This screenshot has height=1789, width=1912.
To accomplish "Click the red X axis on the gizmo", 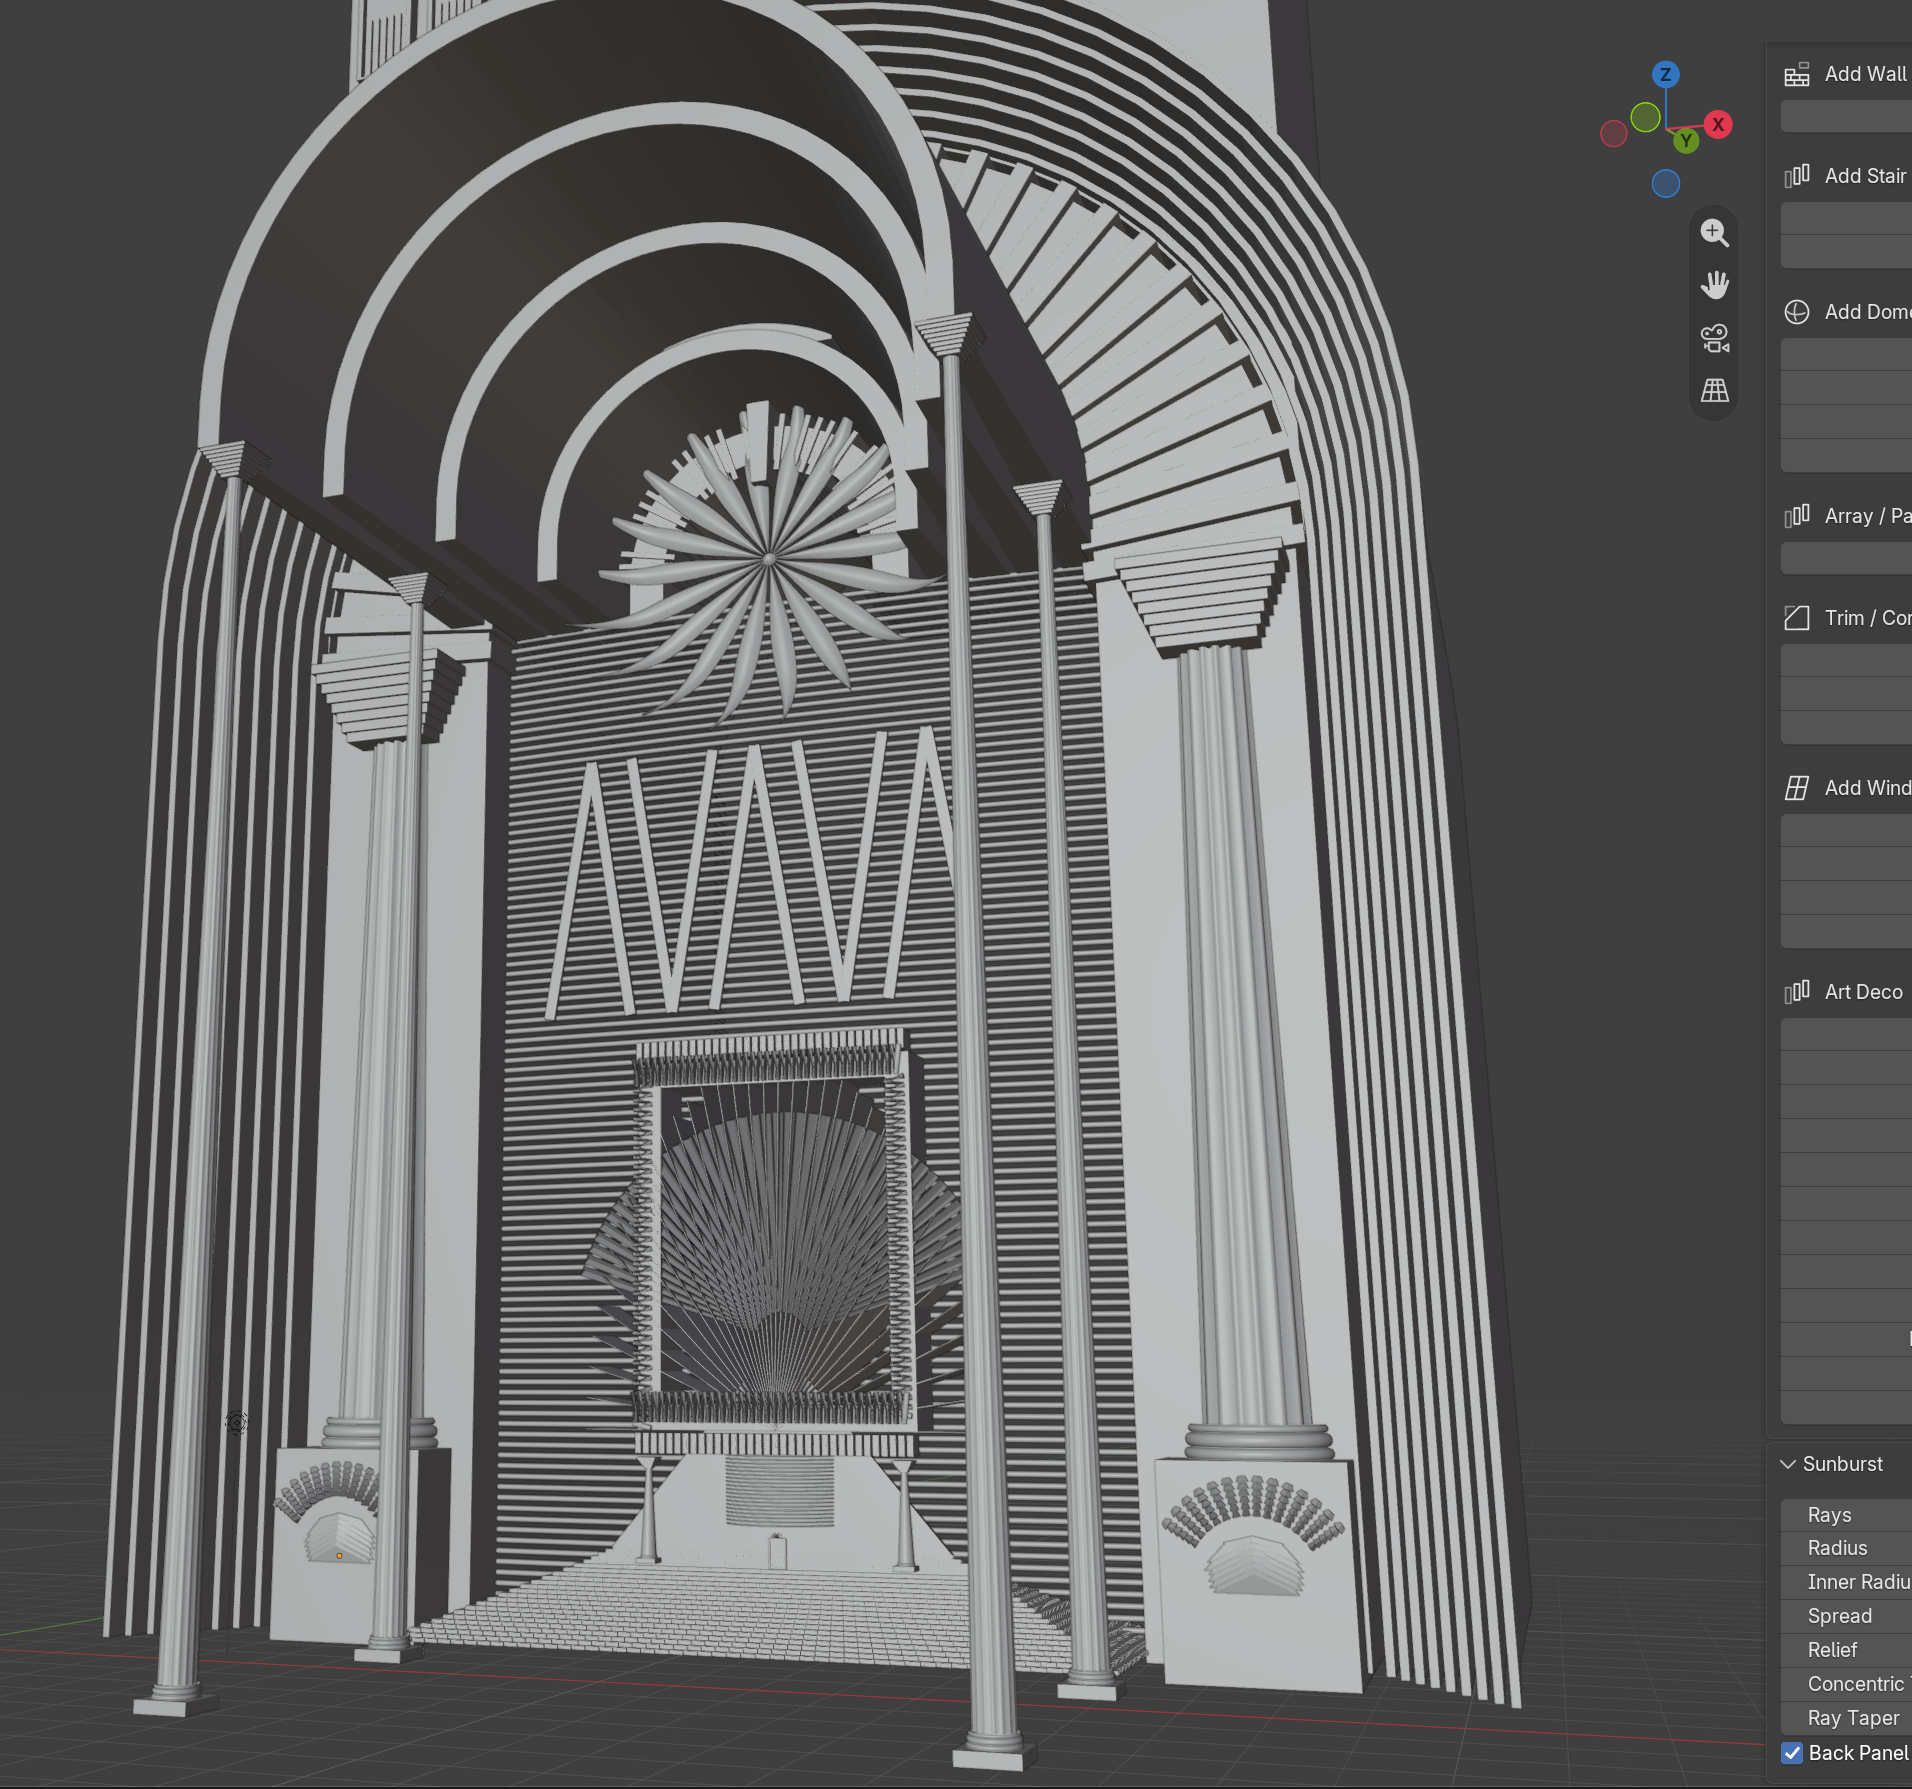I will coord(1718,125).
